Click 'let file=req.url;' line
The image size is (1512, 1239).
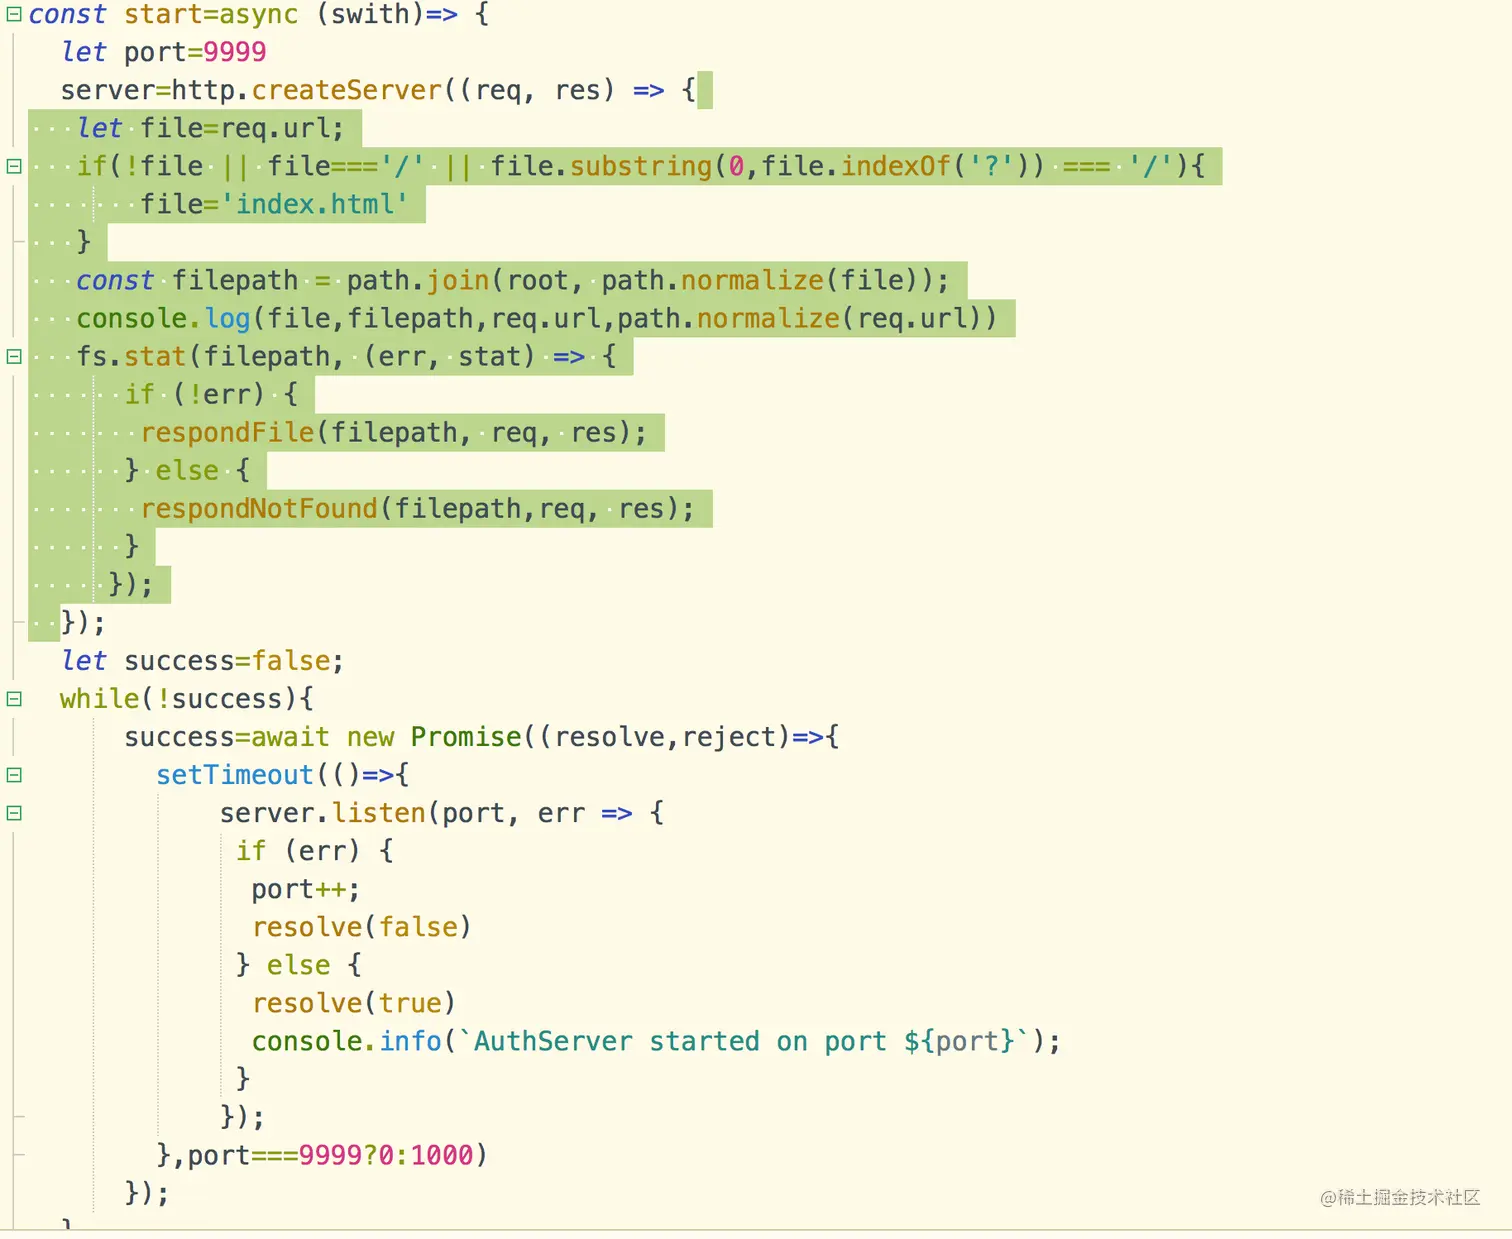tap(210, 128)
